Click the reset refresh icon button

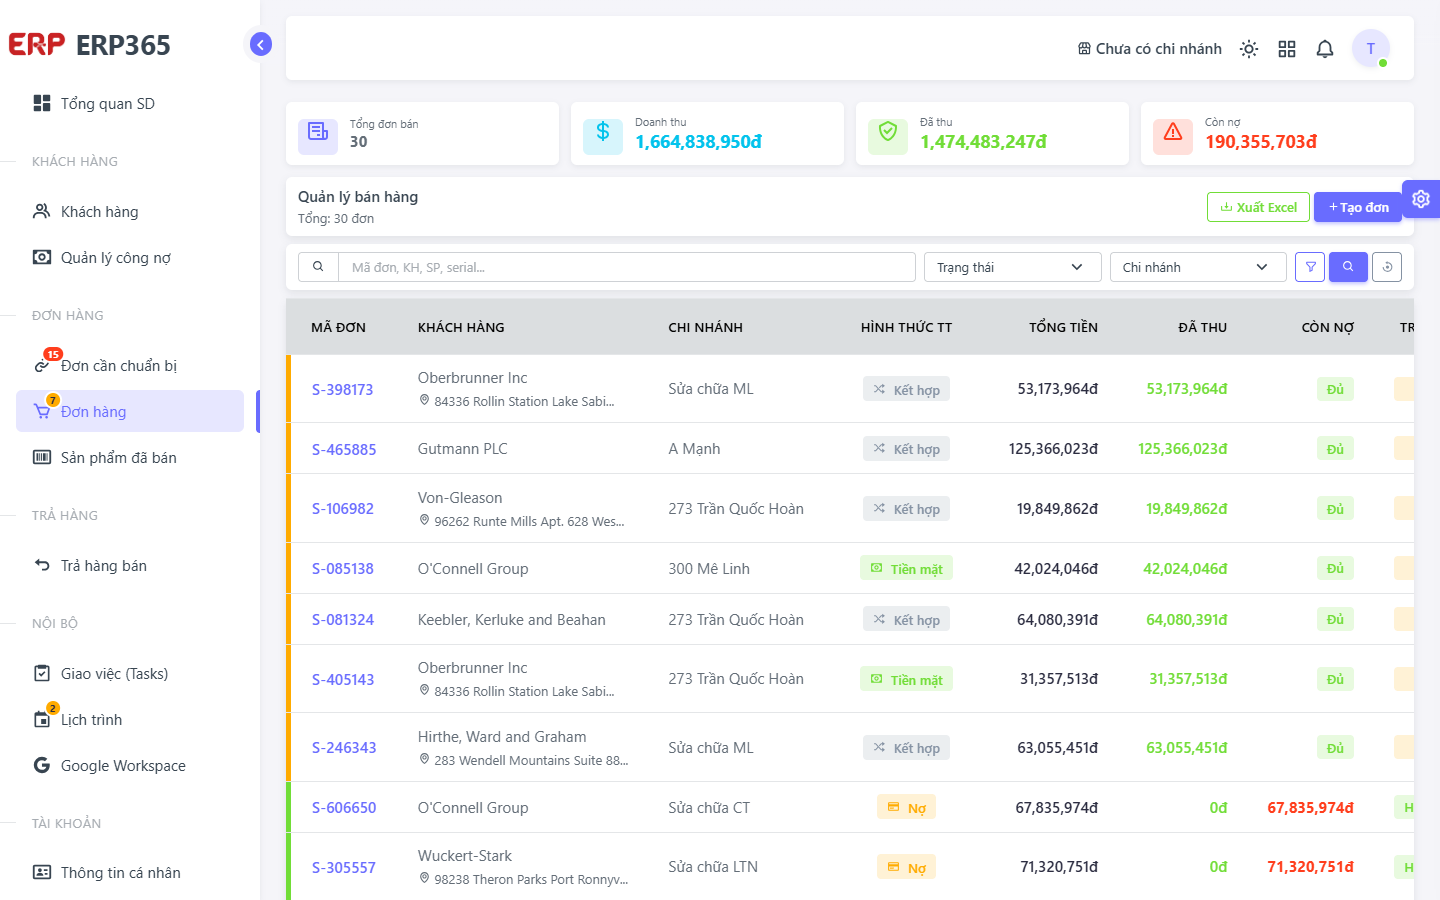pos(1387,267)
